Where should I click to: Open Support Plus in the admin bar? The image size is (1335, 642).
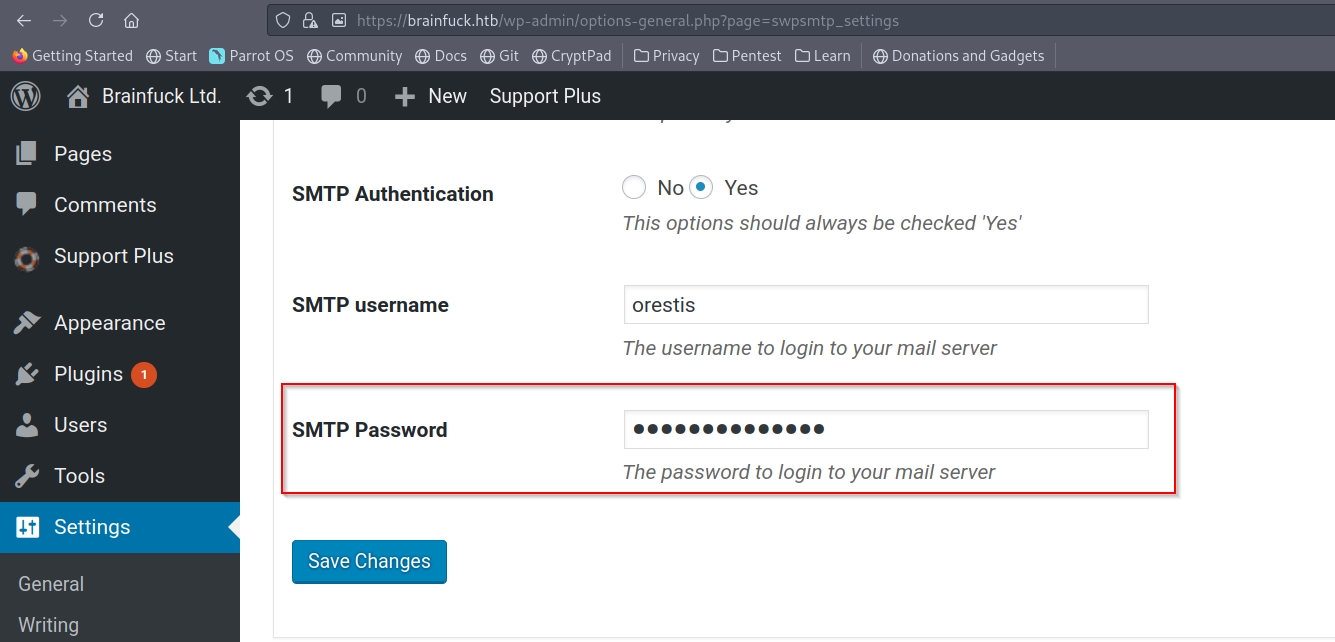pos(545,96)
